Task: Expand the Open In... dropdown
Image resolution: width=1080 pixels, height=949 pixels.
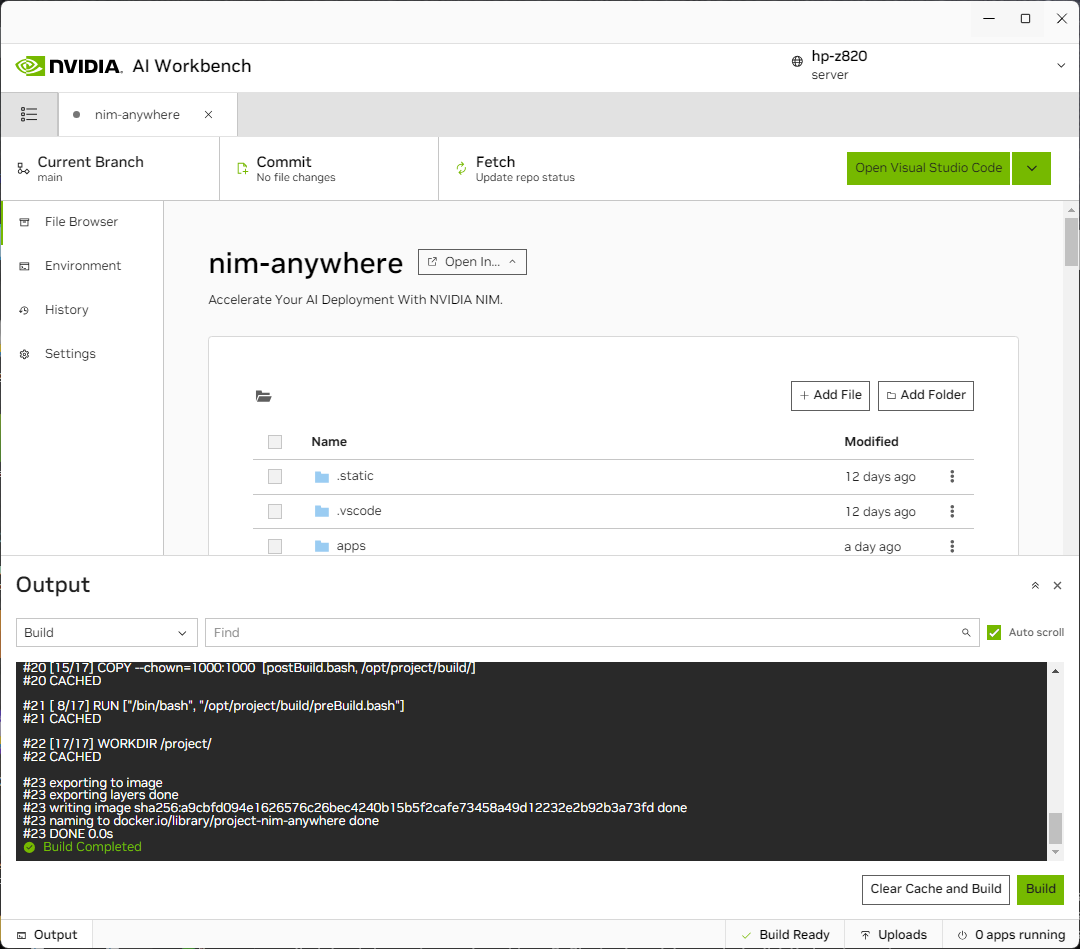Action: point(472,262)
